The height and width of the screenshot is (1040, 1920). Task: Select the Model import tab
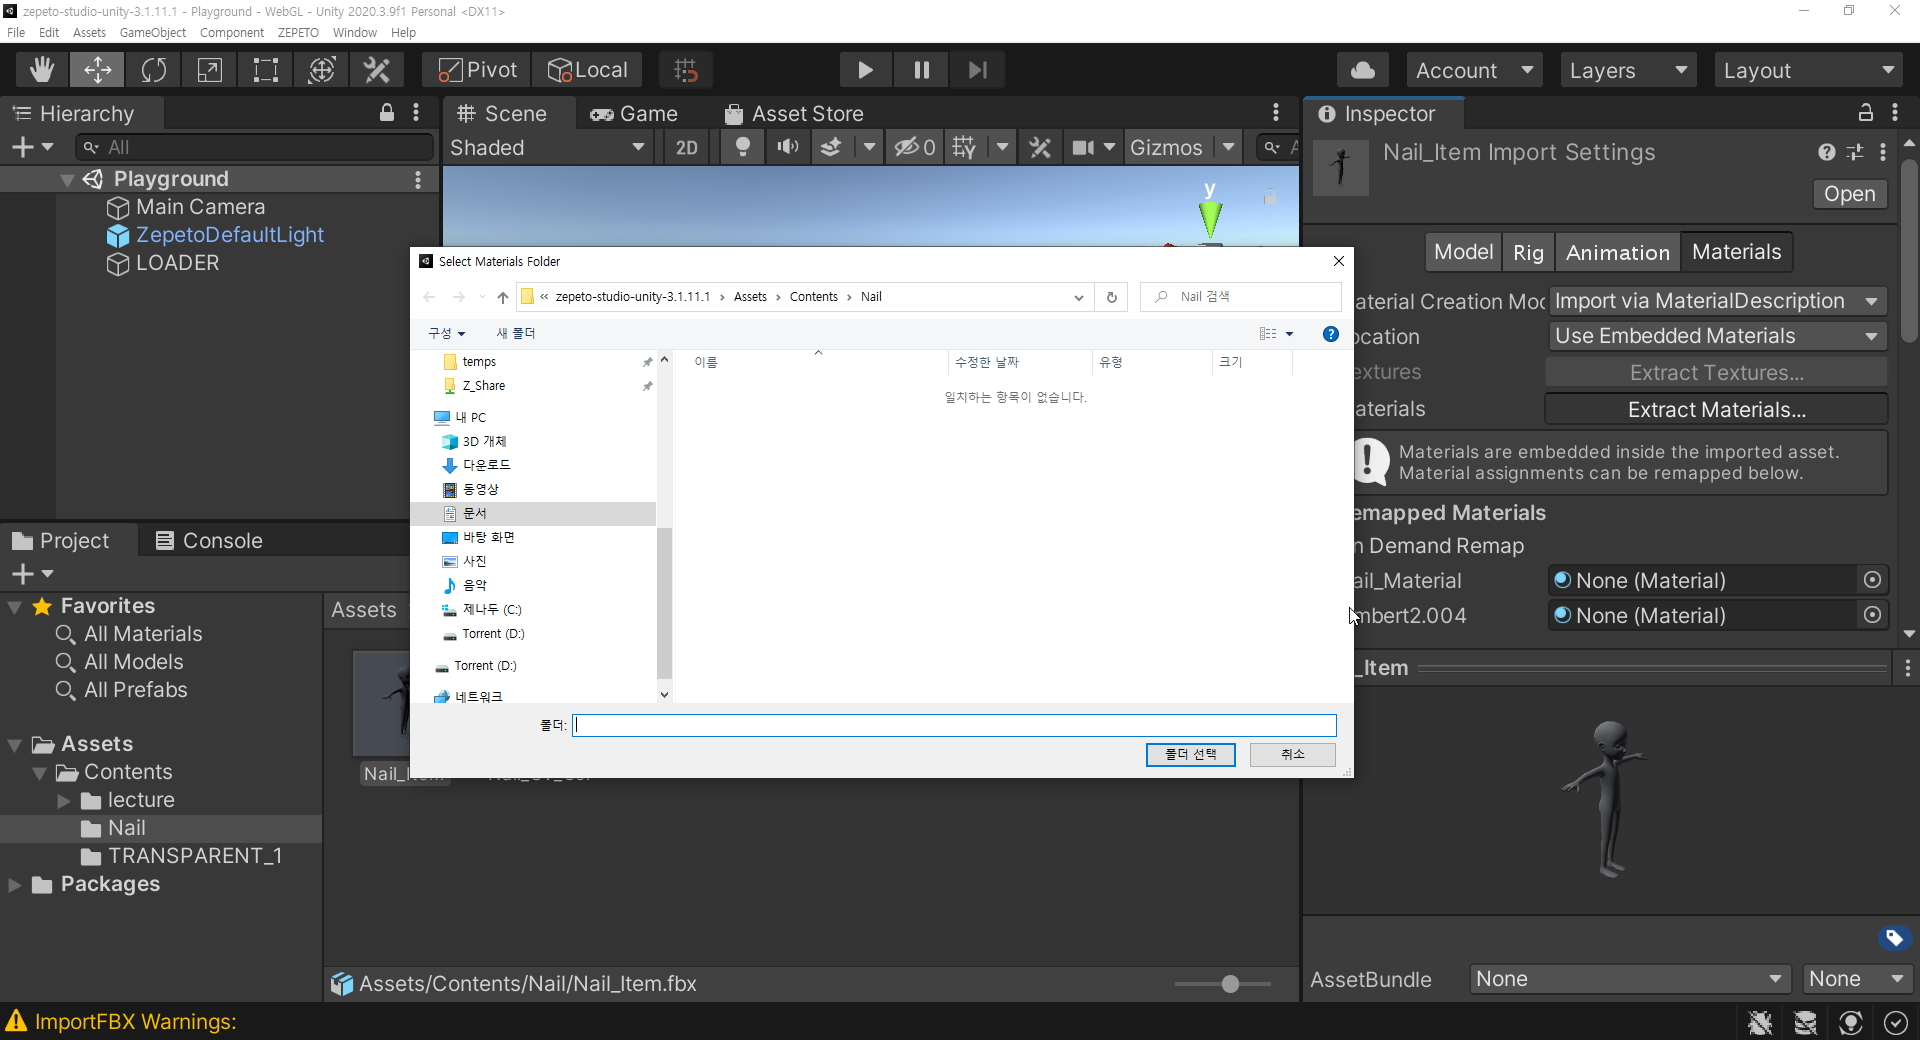[x=1463, y=252]
